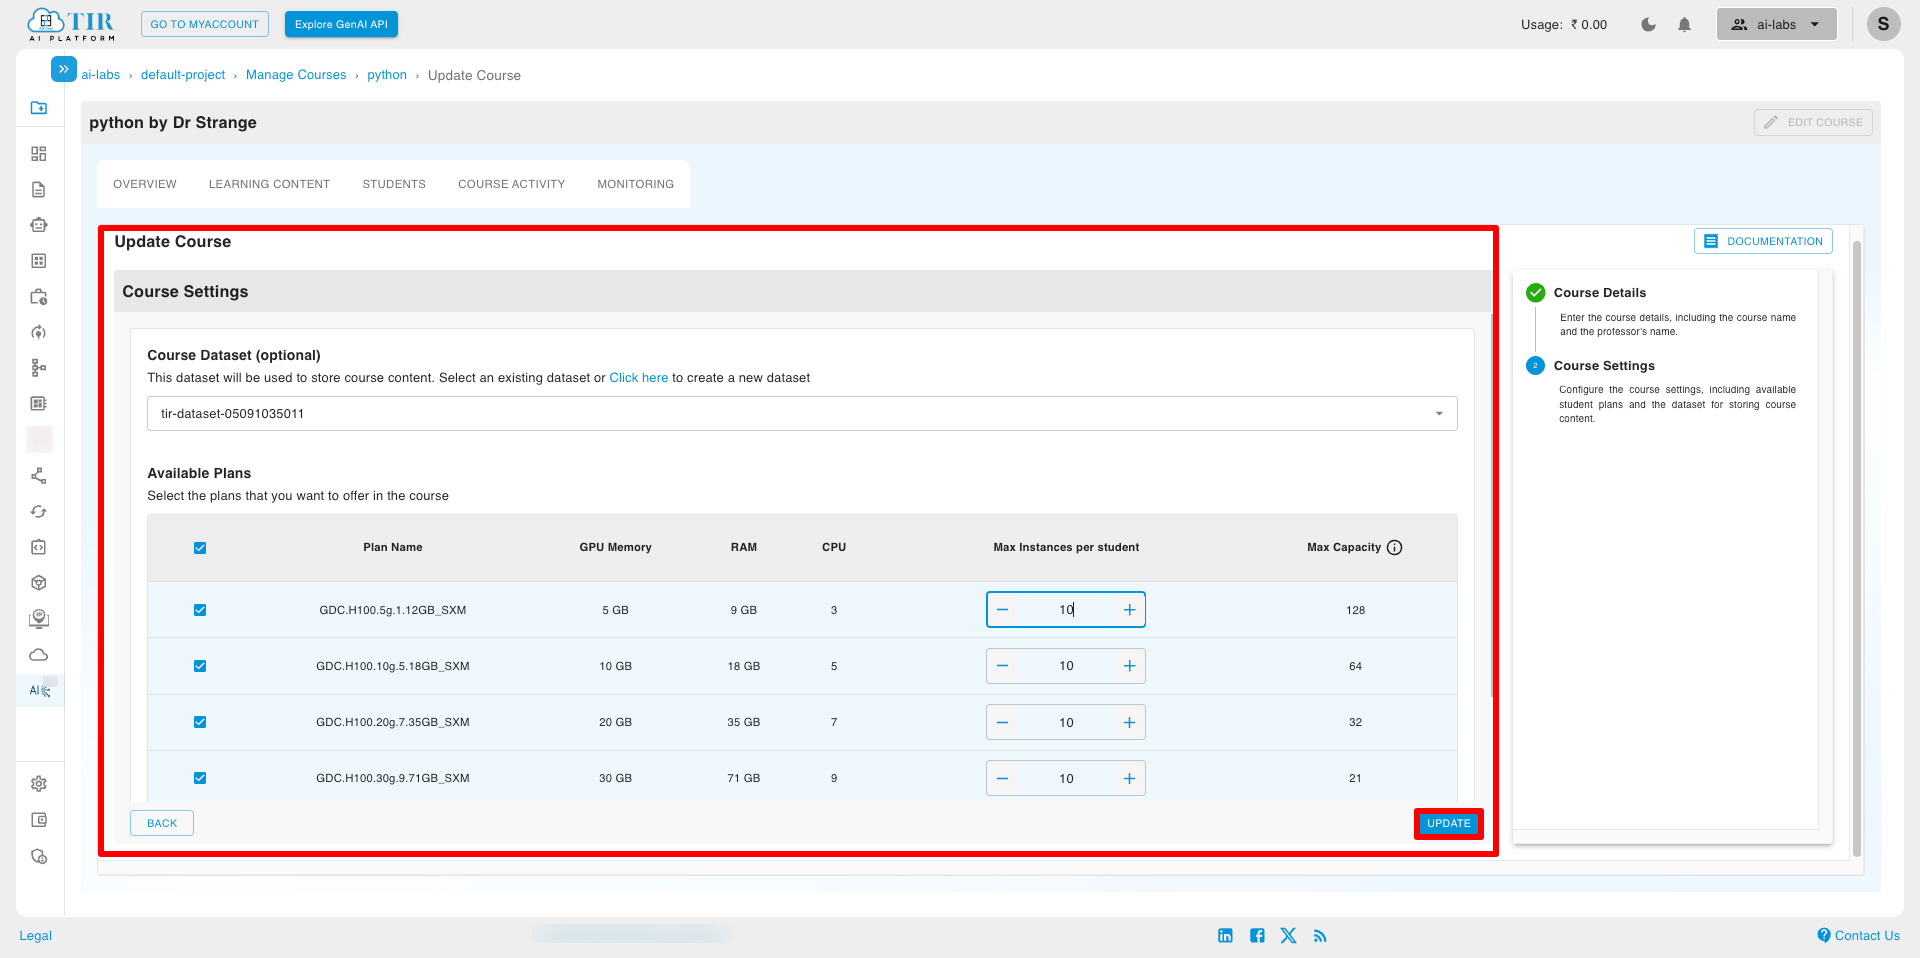This screenshot has width=1920, height=958.
Task: Expand the sidebar with the double-chevron icon
Action: pyautogui.click(x=63, y=69)
